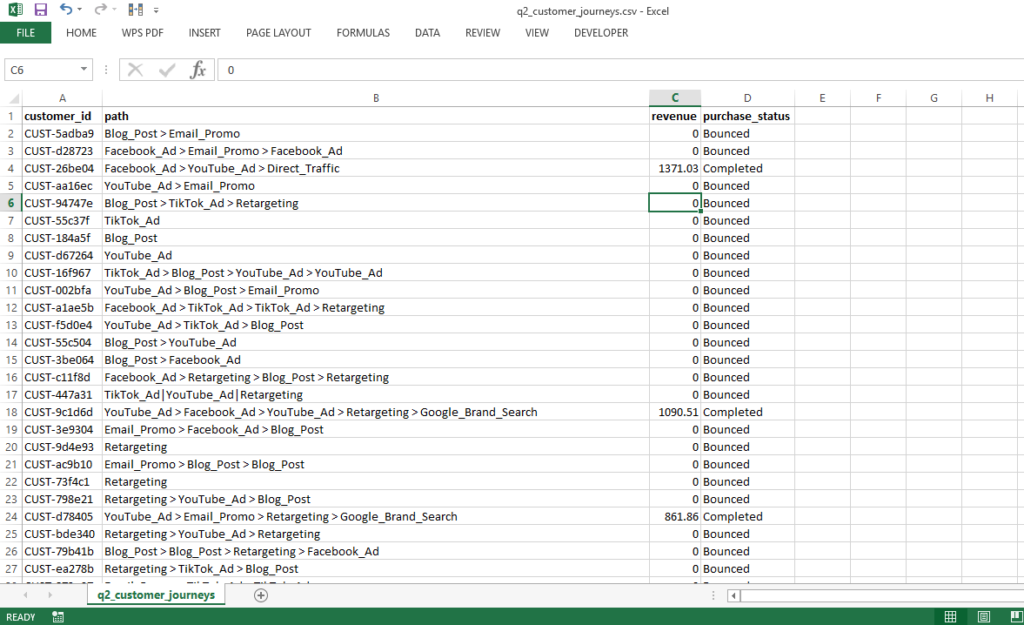Open Customize Quick Access Toolbar dropdown
Screen dimensions: 1024x625
(156, 10)
